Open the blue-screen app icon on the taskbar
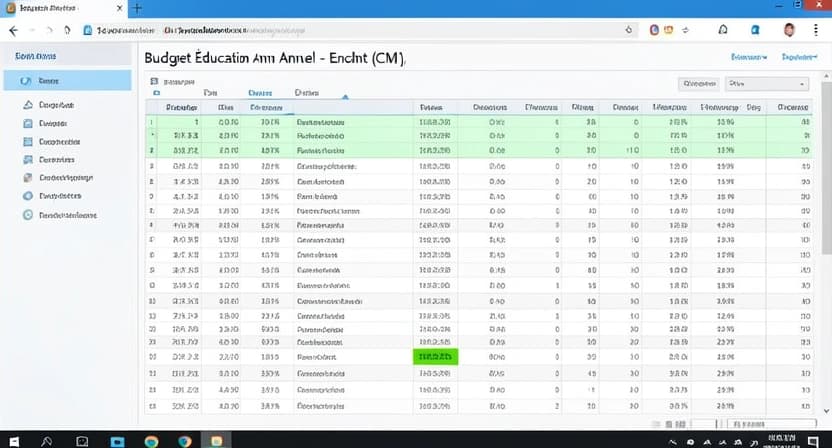 pos(117,441)
